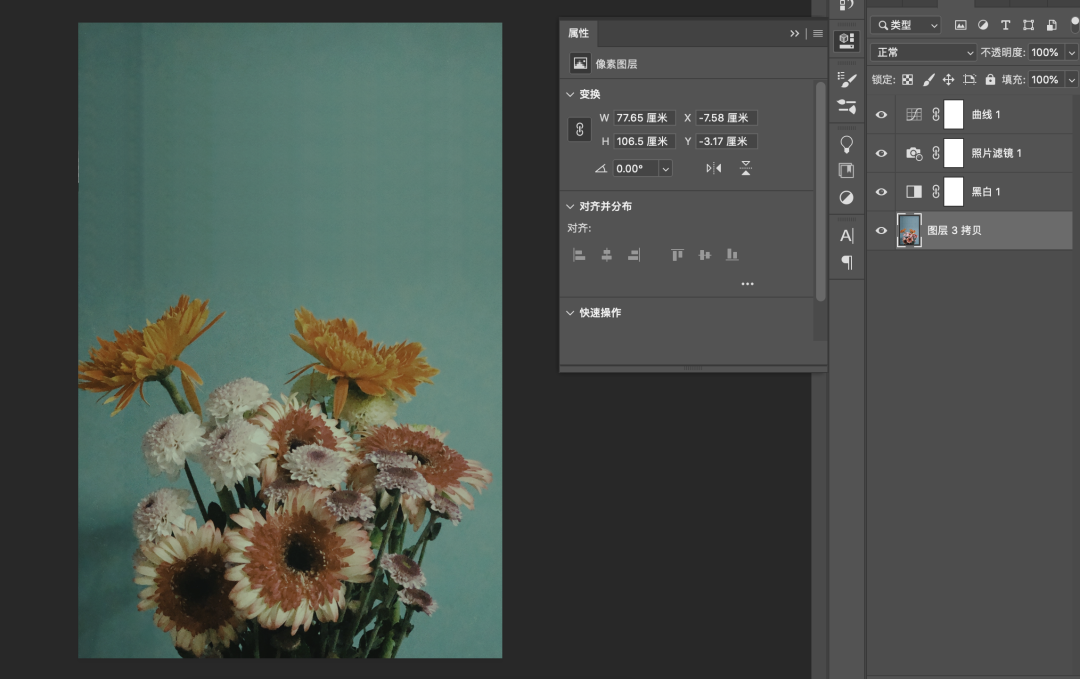Click the W width input field
The height and width of the screenshot is (679, 1080).
(x=644, y=118)
